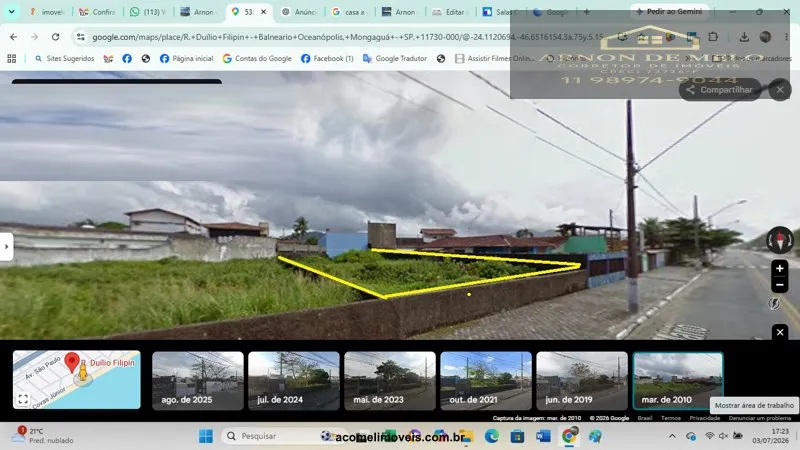
Task: Close the historical imagery strip
Action: (780, 332)
